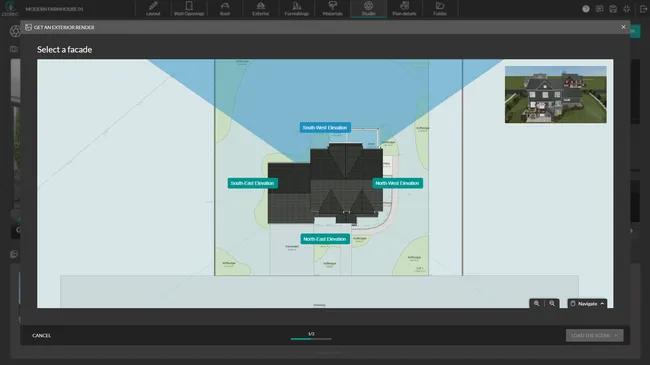Screen dimensions: 650x365
Task: Toggle the fullscreen icon in header
Action: [x=627, y=9]
